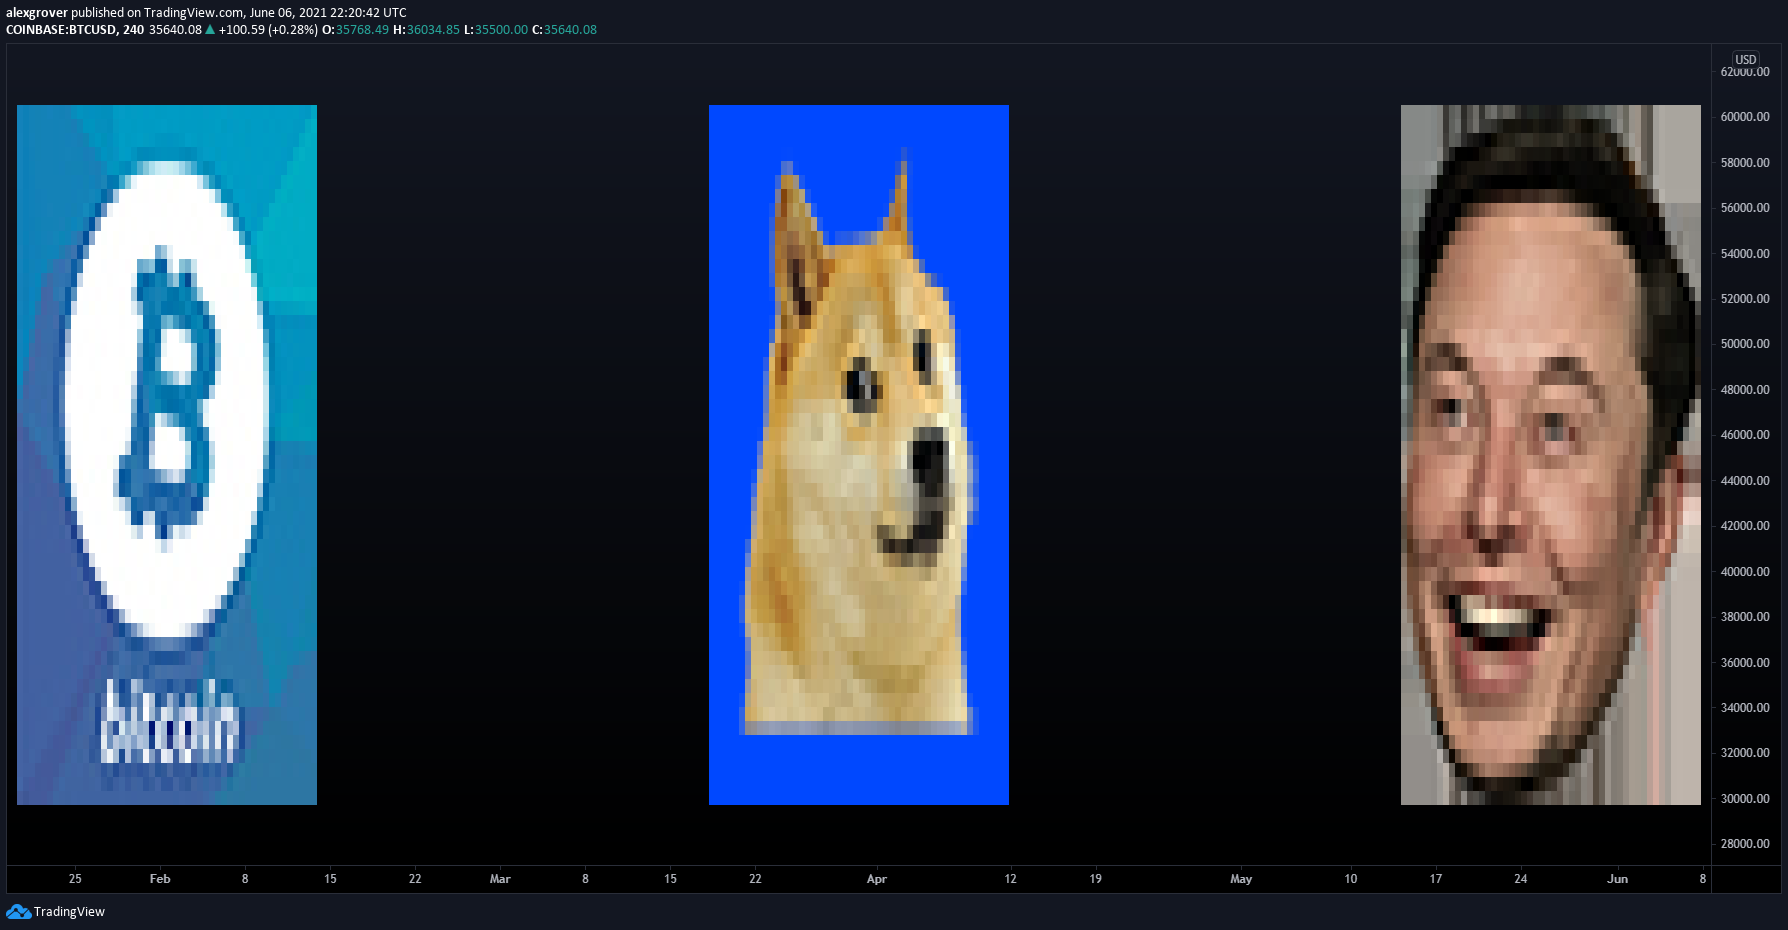Viewport: 1788px width, 930px height.
Task: Click the Doge dog image
Action: tap(859, 455)
